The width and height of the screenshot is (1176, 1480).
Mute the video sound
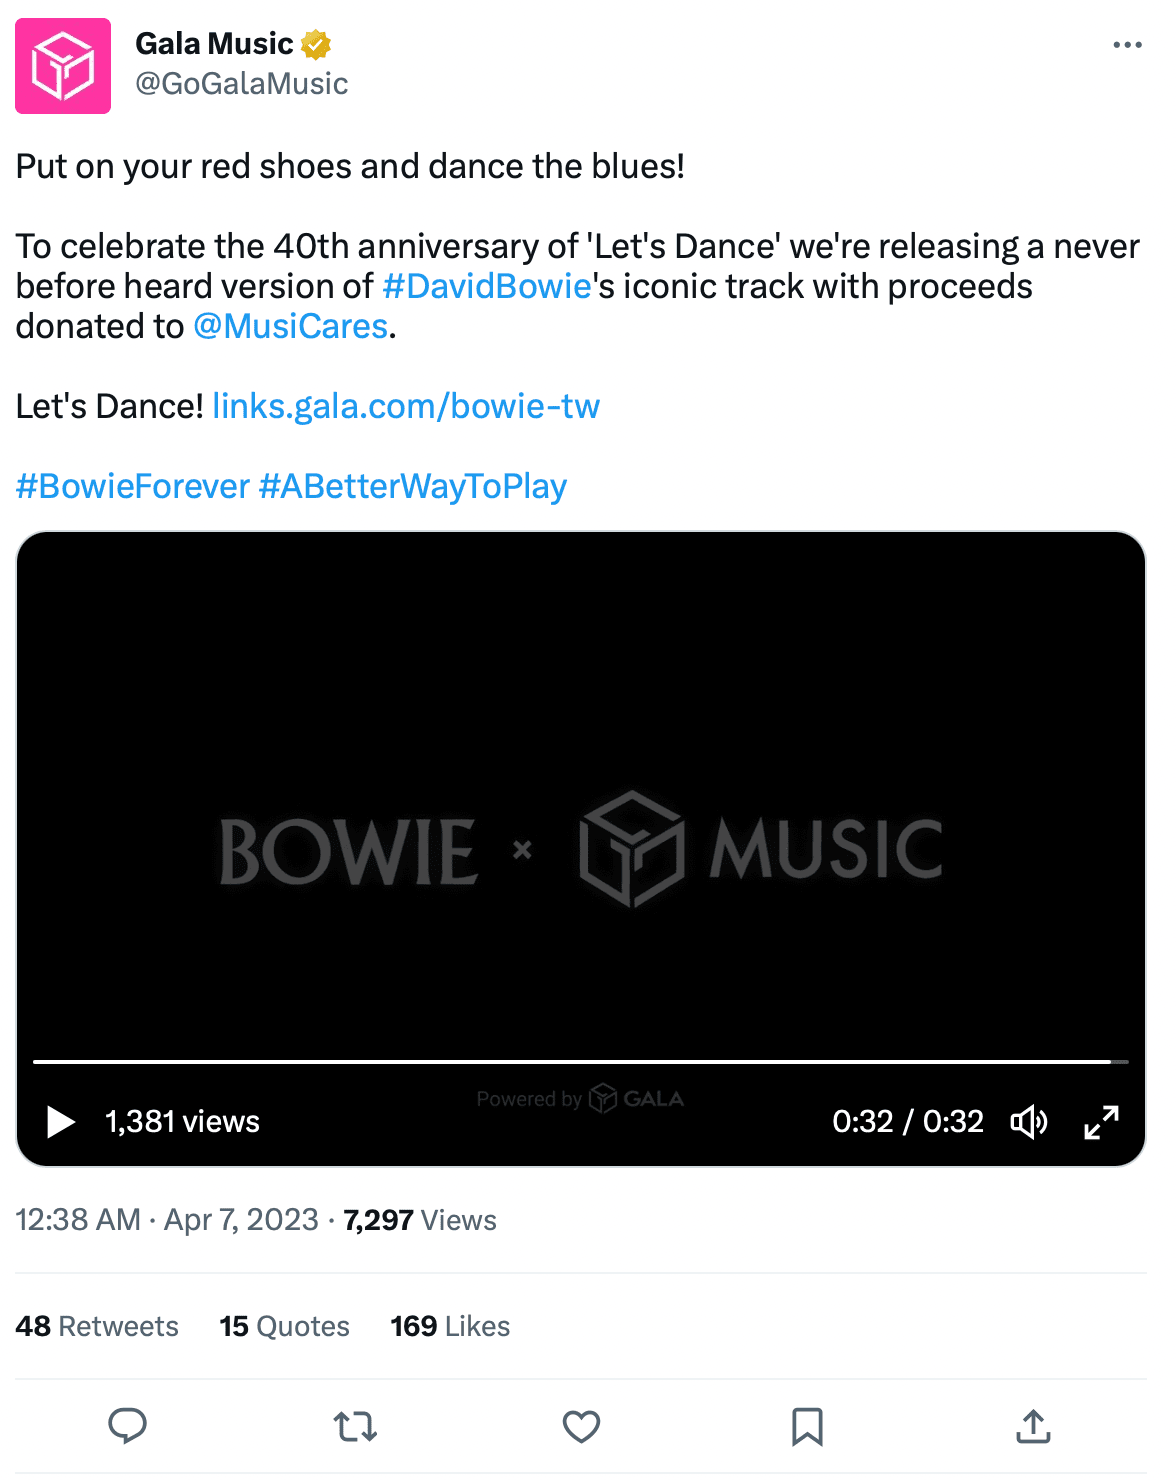click(x=1028, y=1122)
